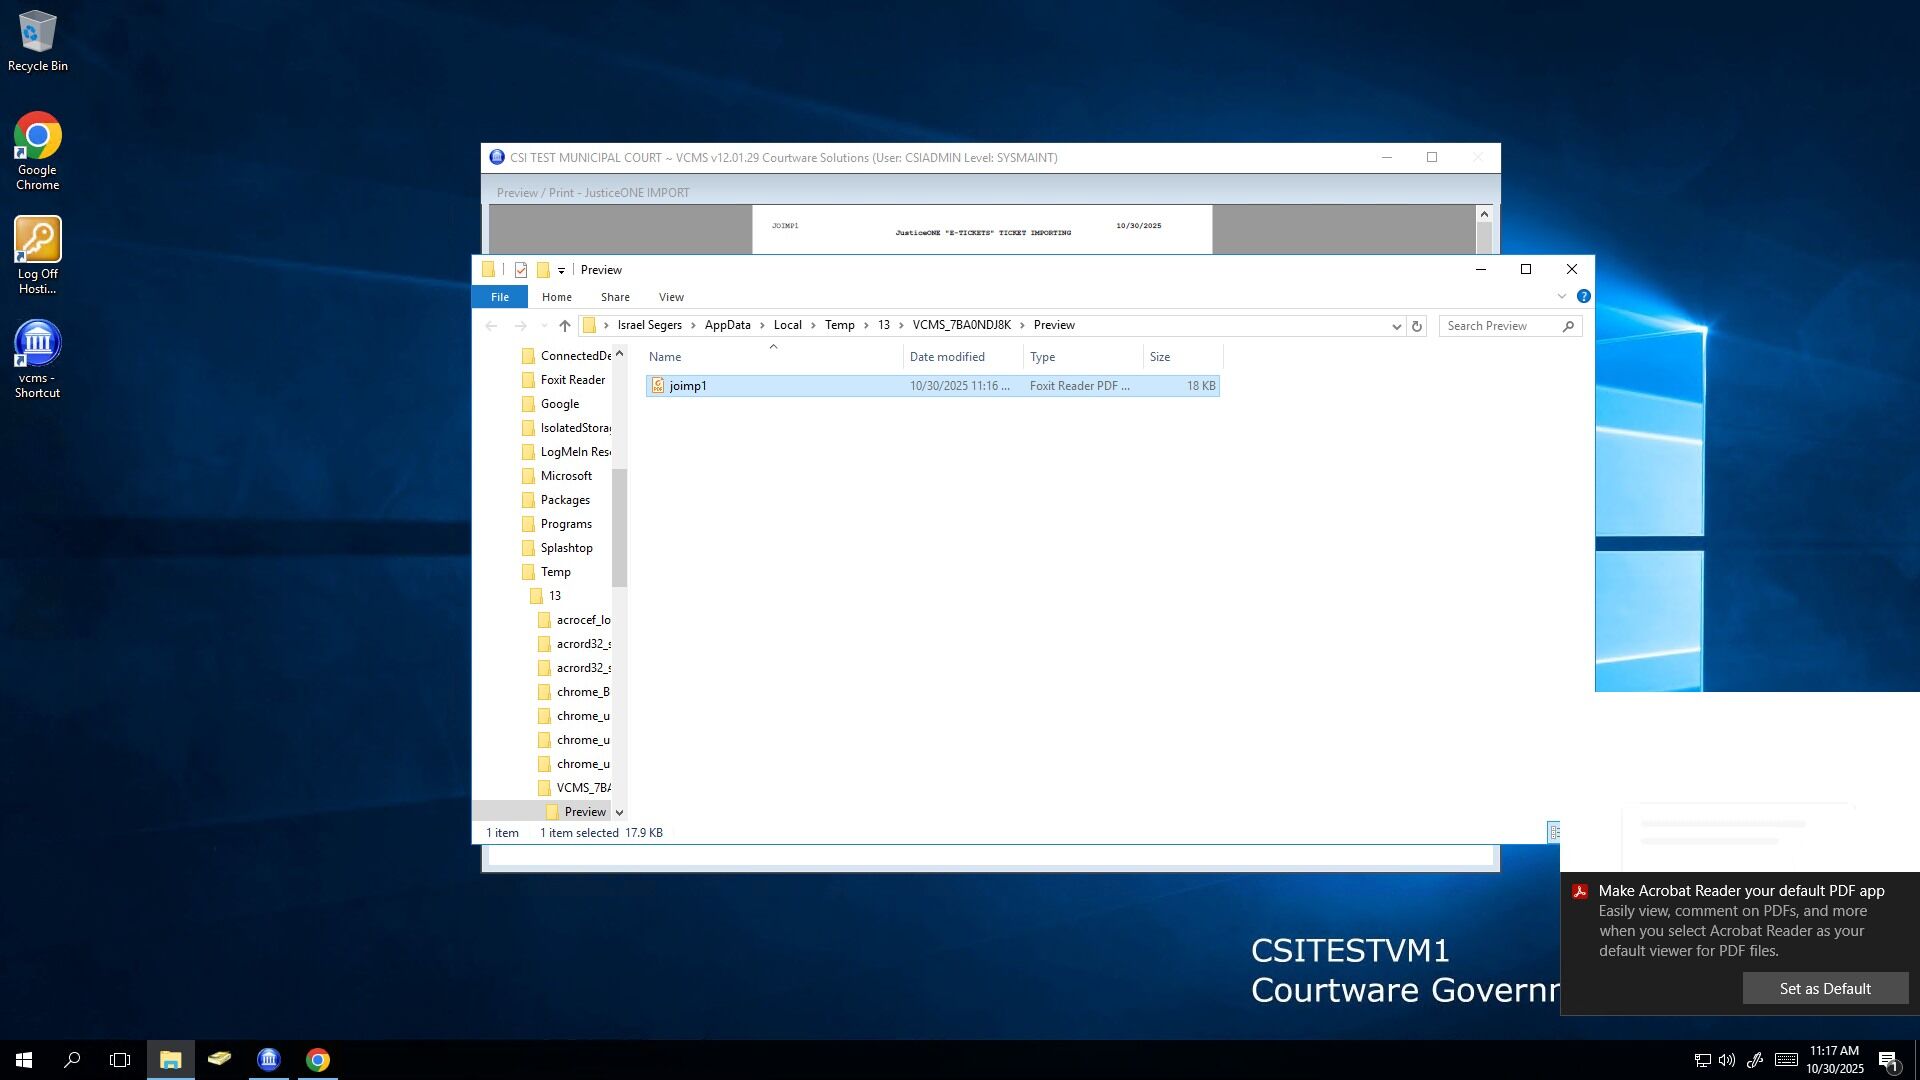Open the Share ribbon tab
Viewport: 1920px width, 1080px height.
pos(615,297)
